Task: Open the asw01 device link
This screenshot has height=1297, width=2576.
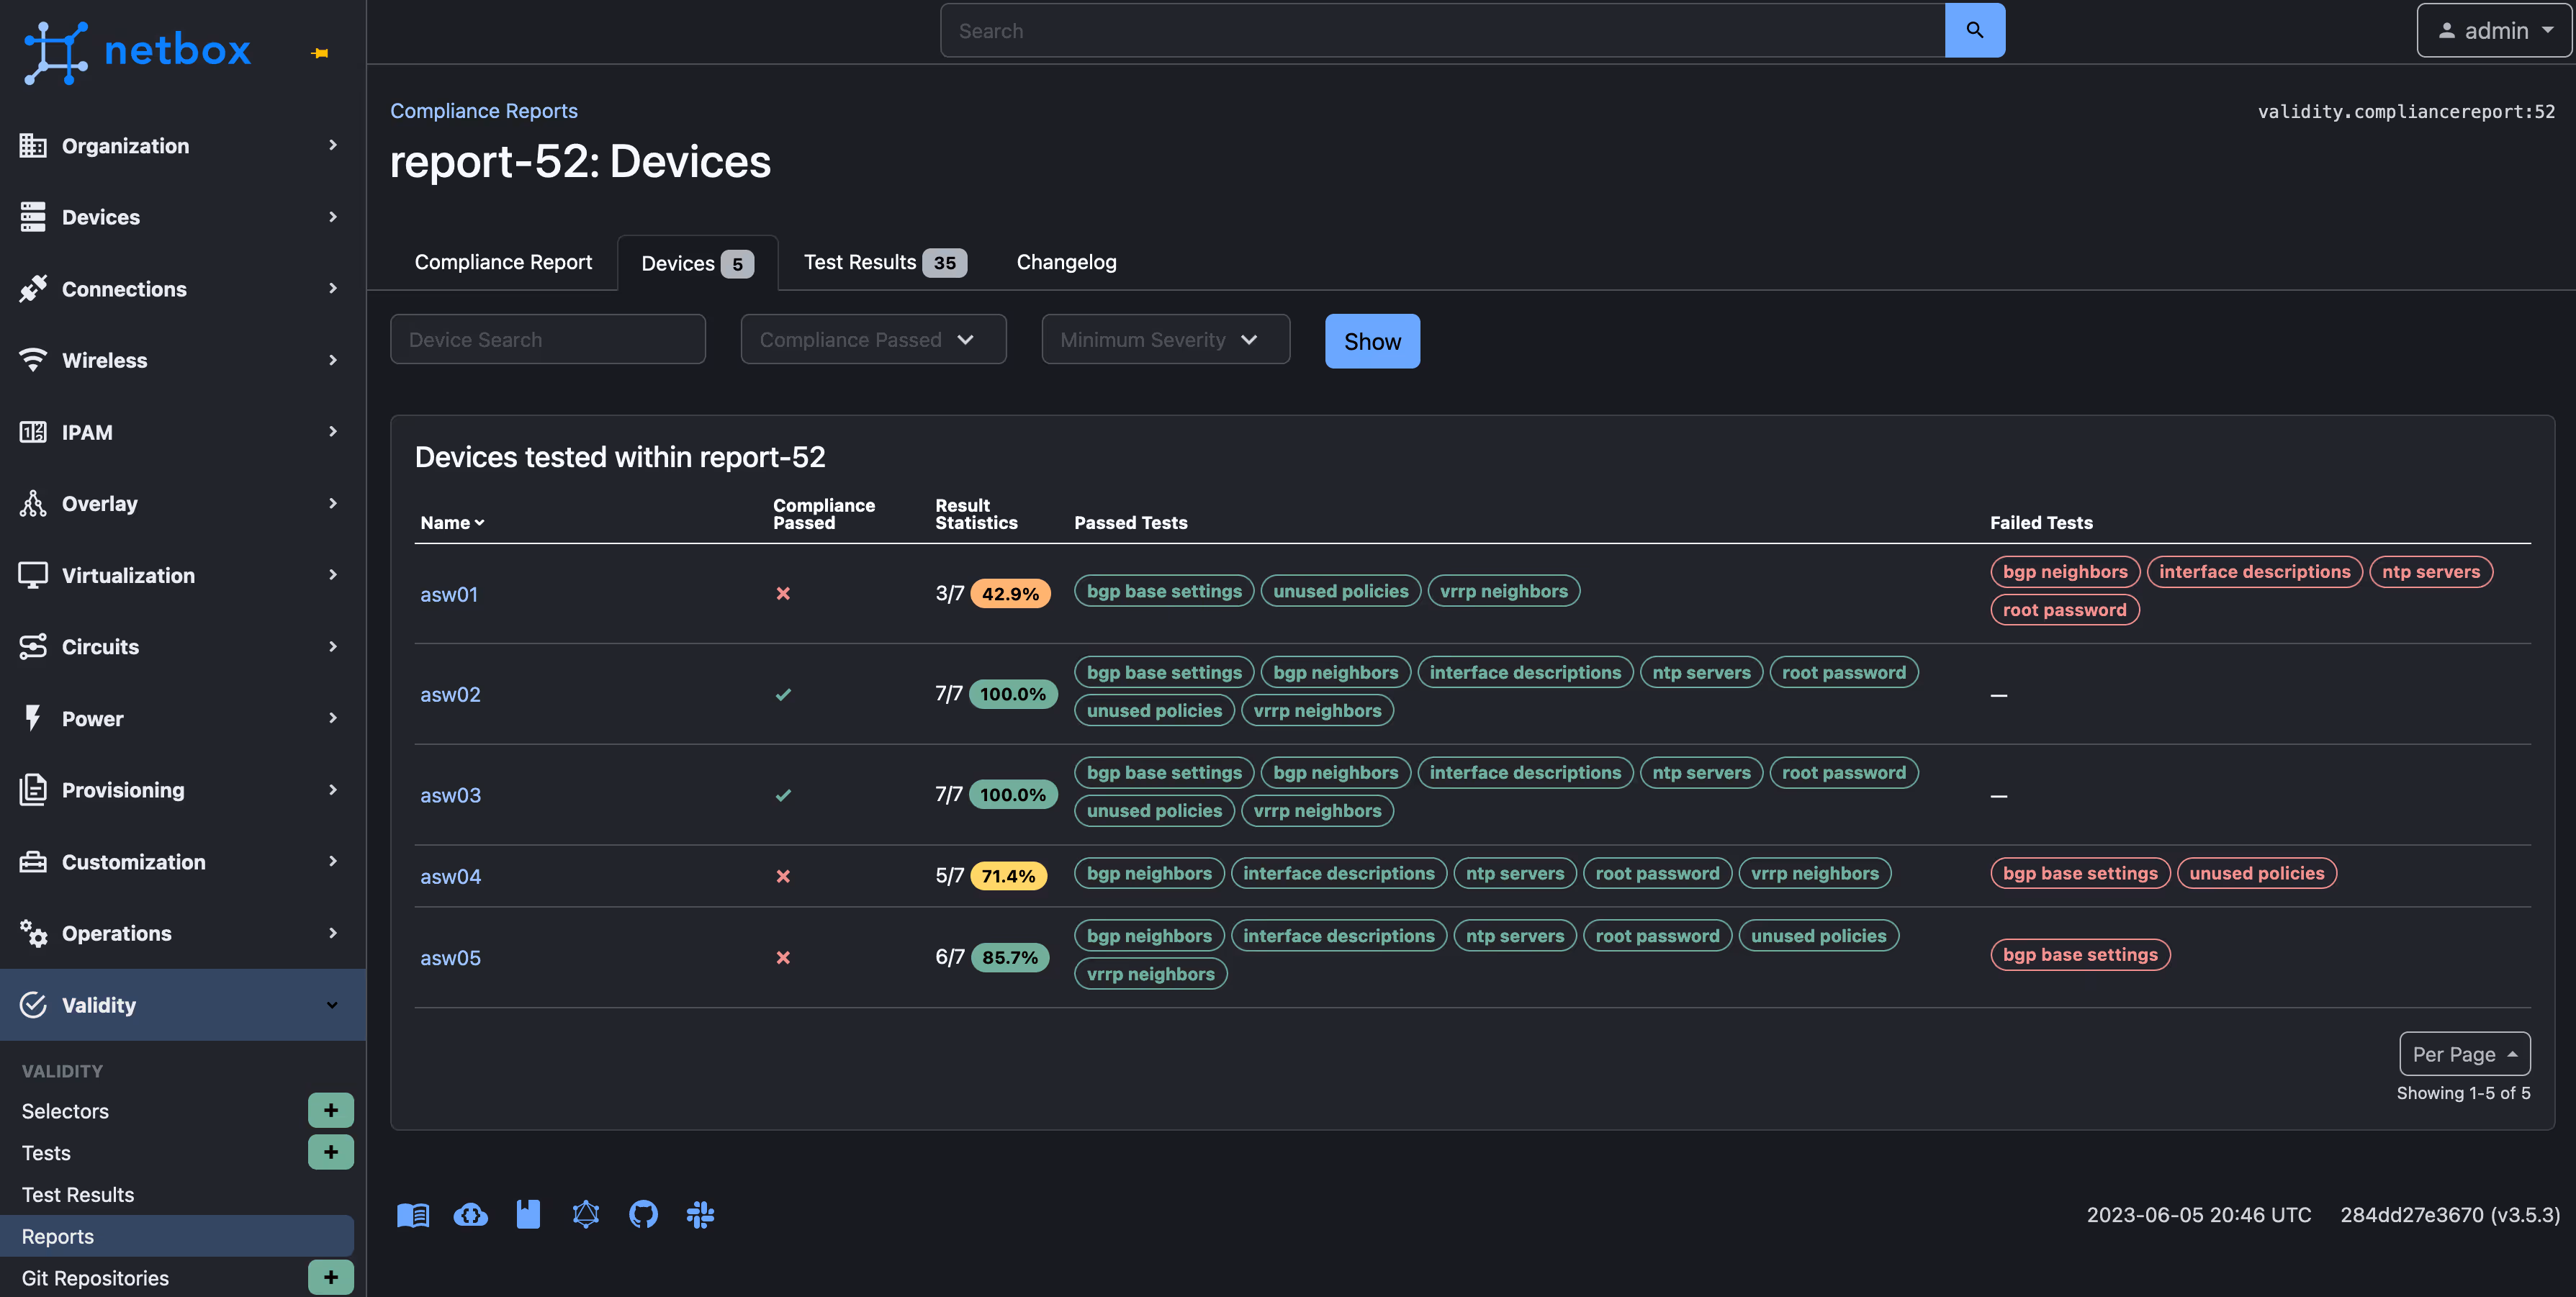Action: coord(450,593)
